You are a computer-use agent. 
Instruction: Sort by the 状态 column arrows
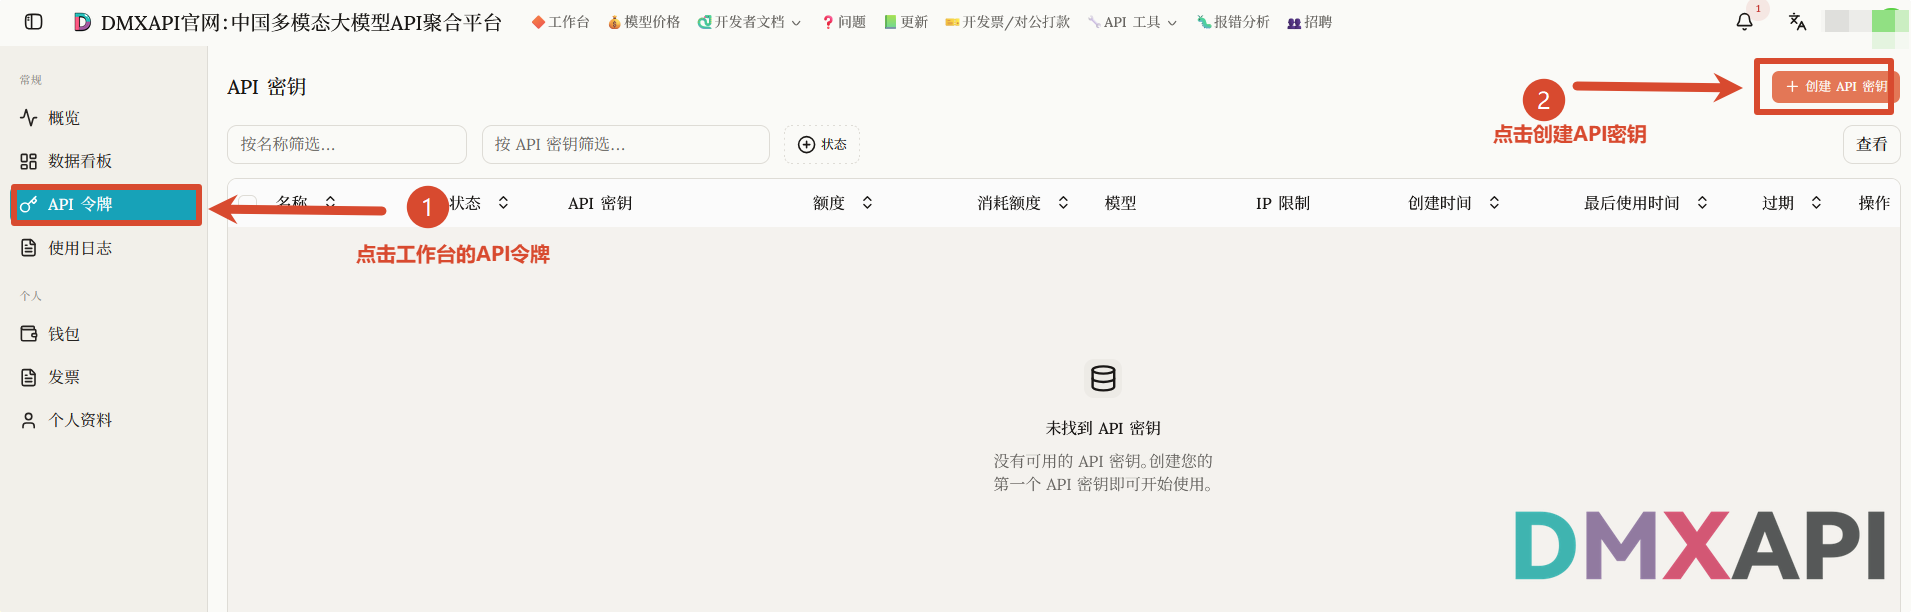pos(503,203)
